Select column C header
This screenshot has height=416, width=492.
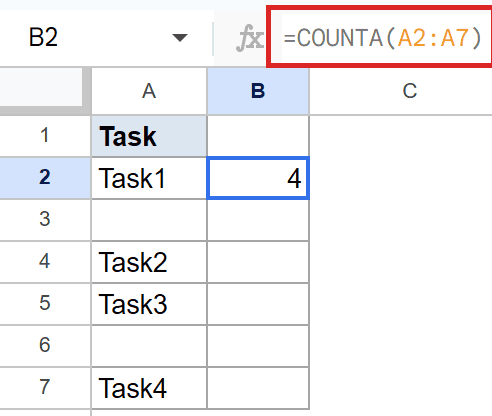click(410, 91)
